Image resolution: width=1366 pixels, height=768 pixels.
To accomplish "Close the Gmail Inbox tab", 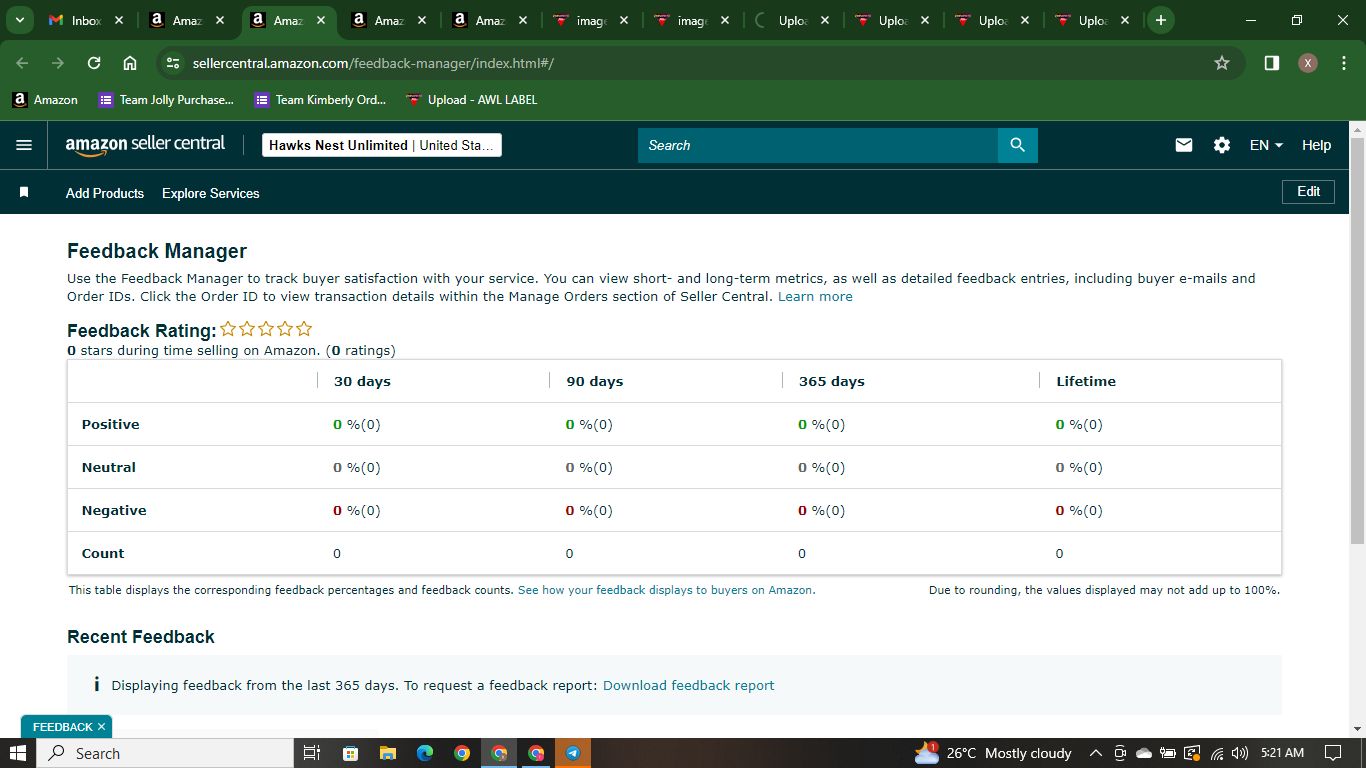I will click(119, 20).
